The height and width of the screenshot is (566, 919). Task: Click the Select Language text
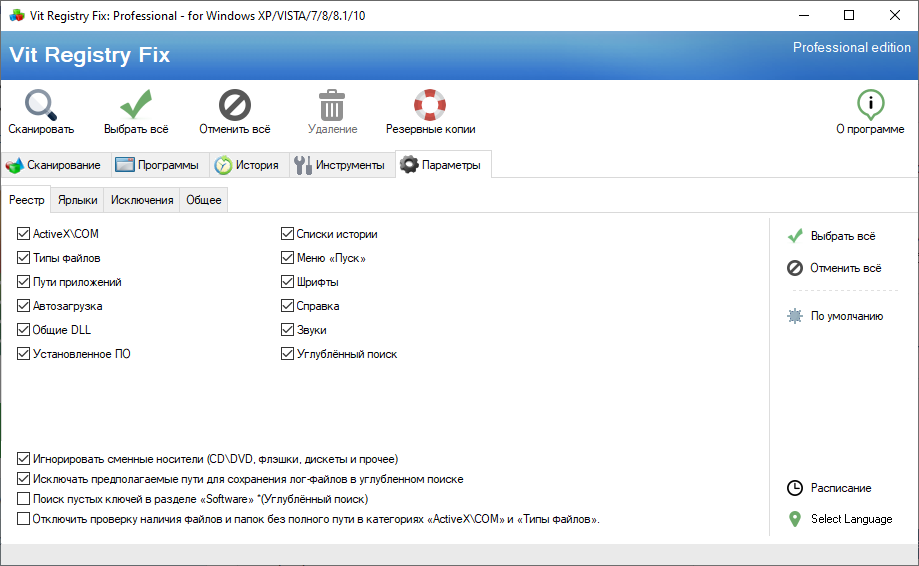click(x=852, y=519)
